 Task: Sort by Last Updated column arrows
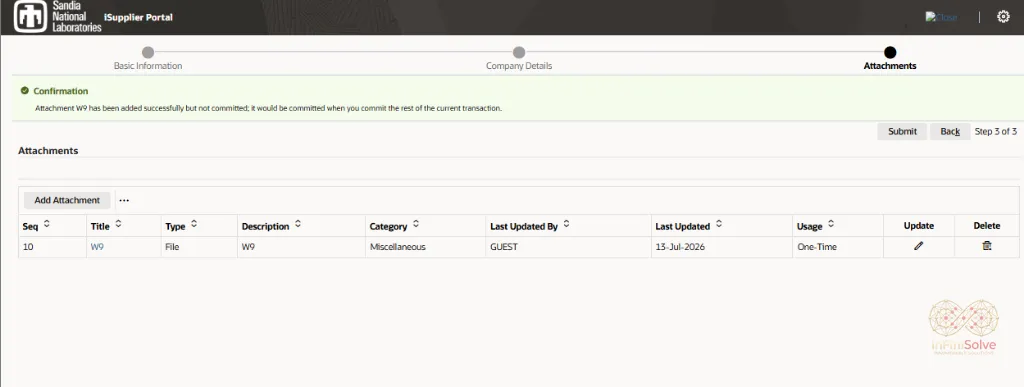click(x=718, y=224)
